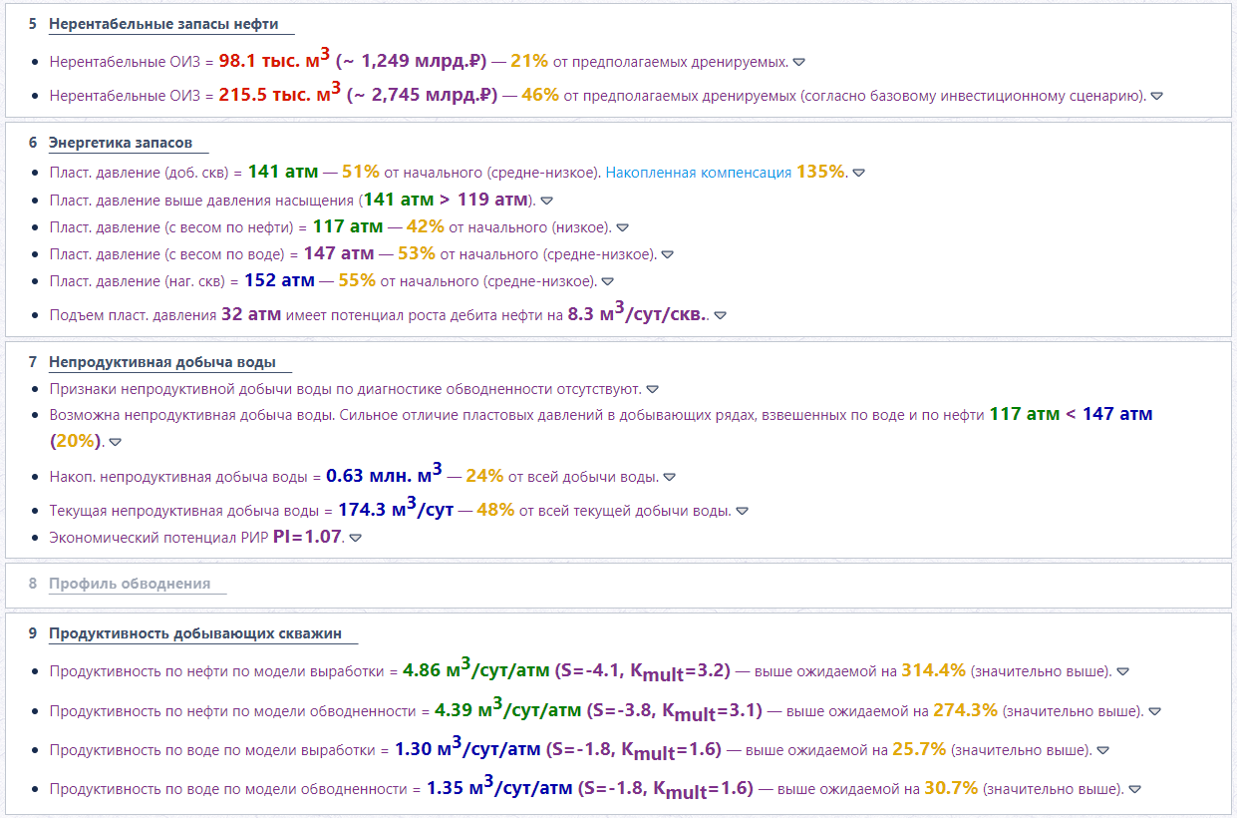Image resolution: width=1237 pixels, height=818 pixels.
Task: Select the compensation value '135%'
Action: pos(821,172)
